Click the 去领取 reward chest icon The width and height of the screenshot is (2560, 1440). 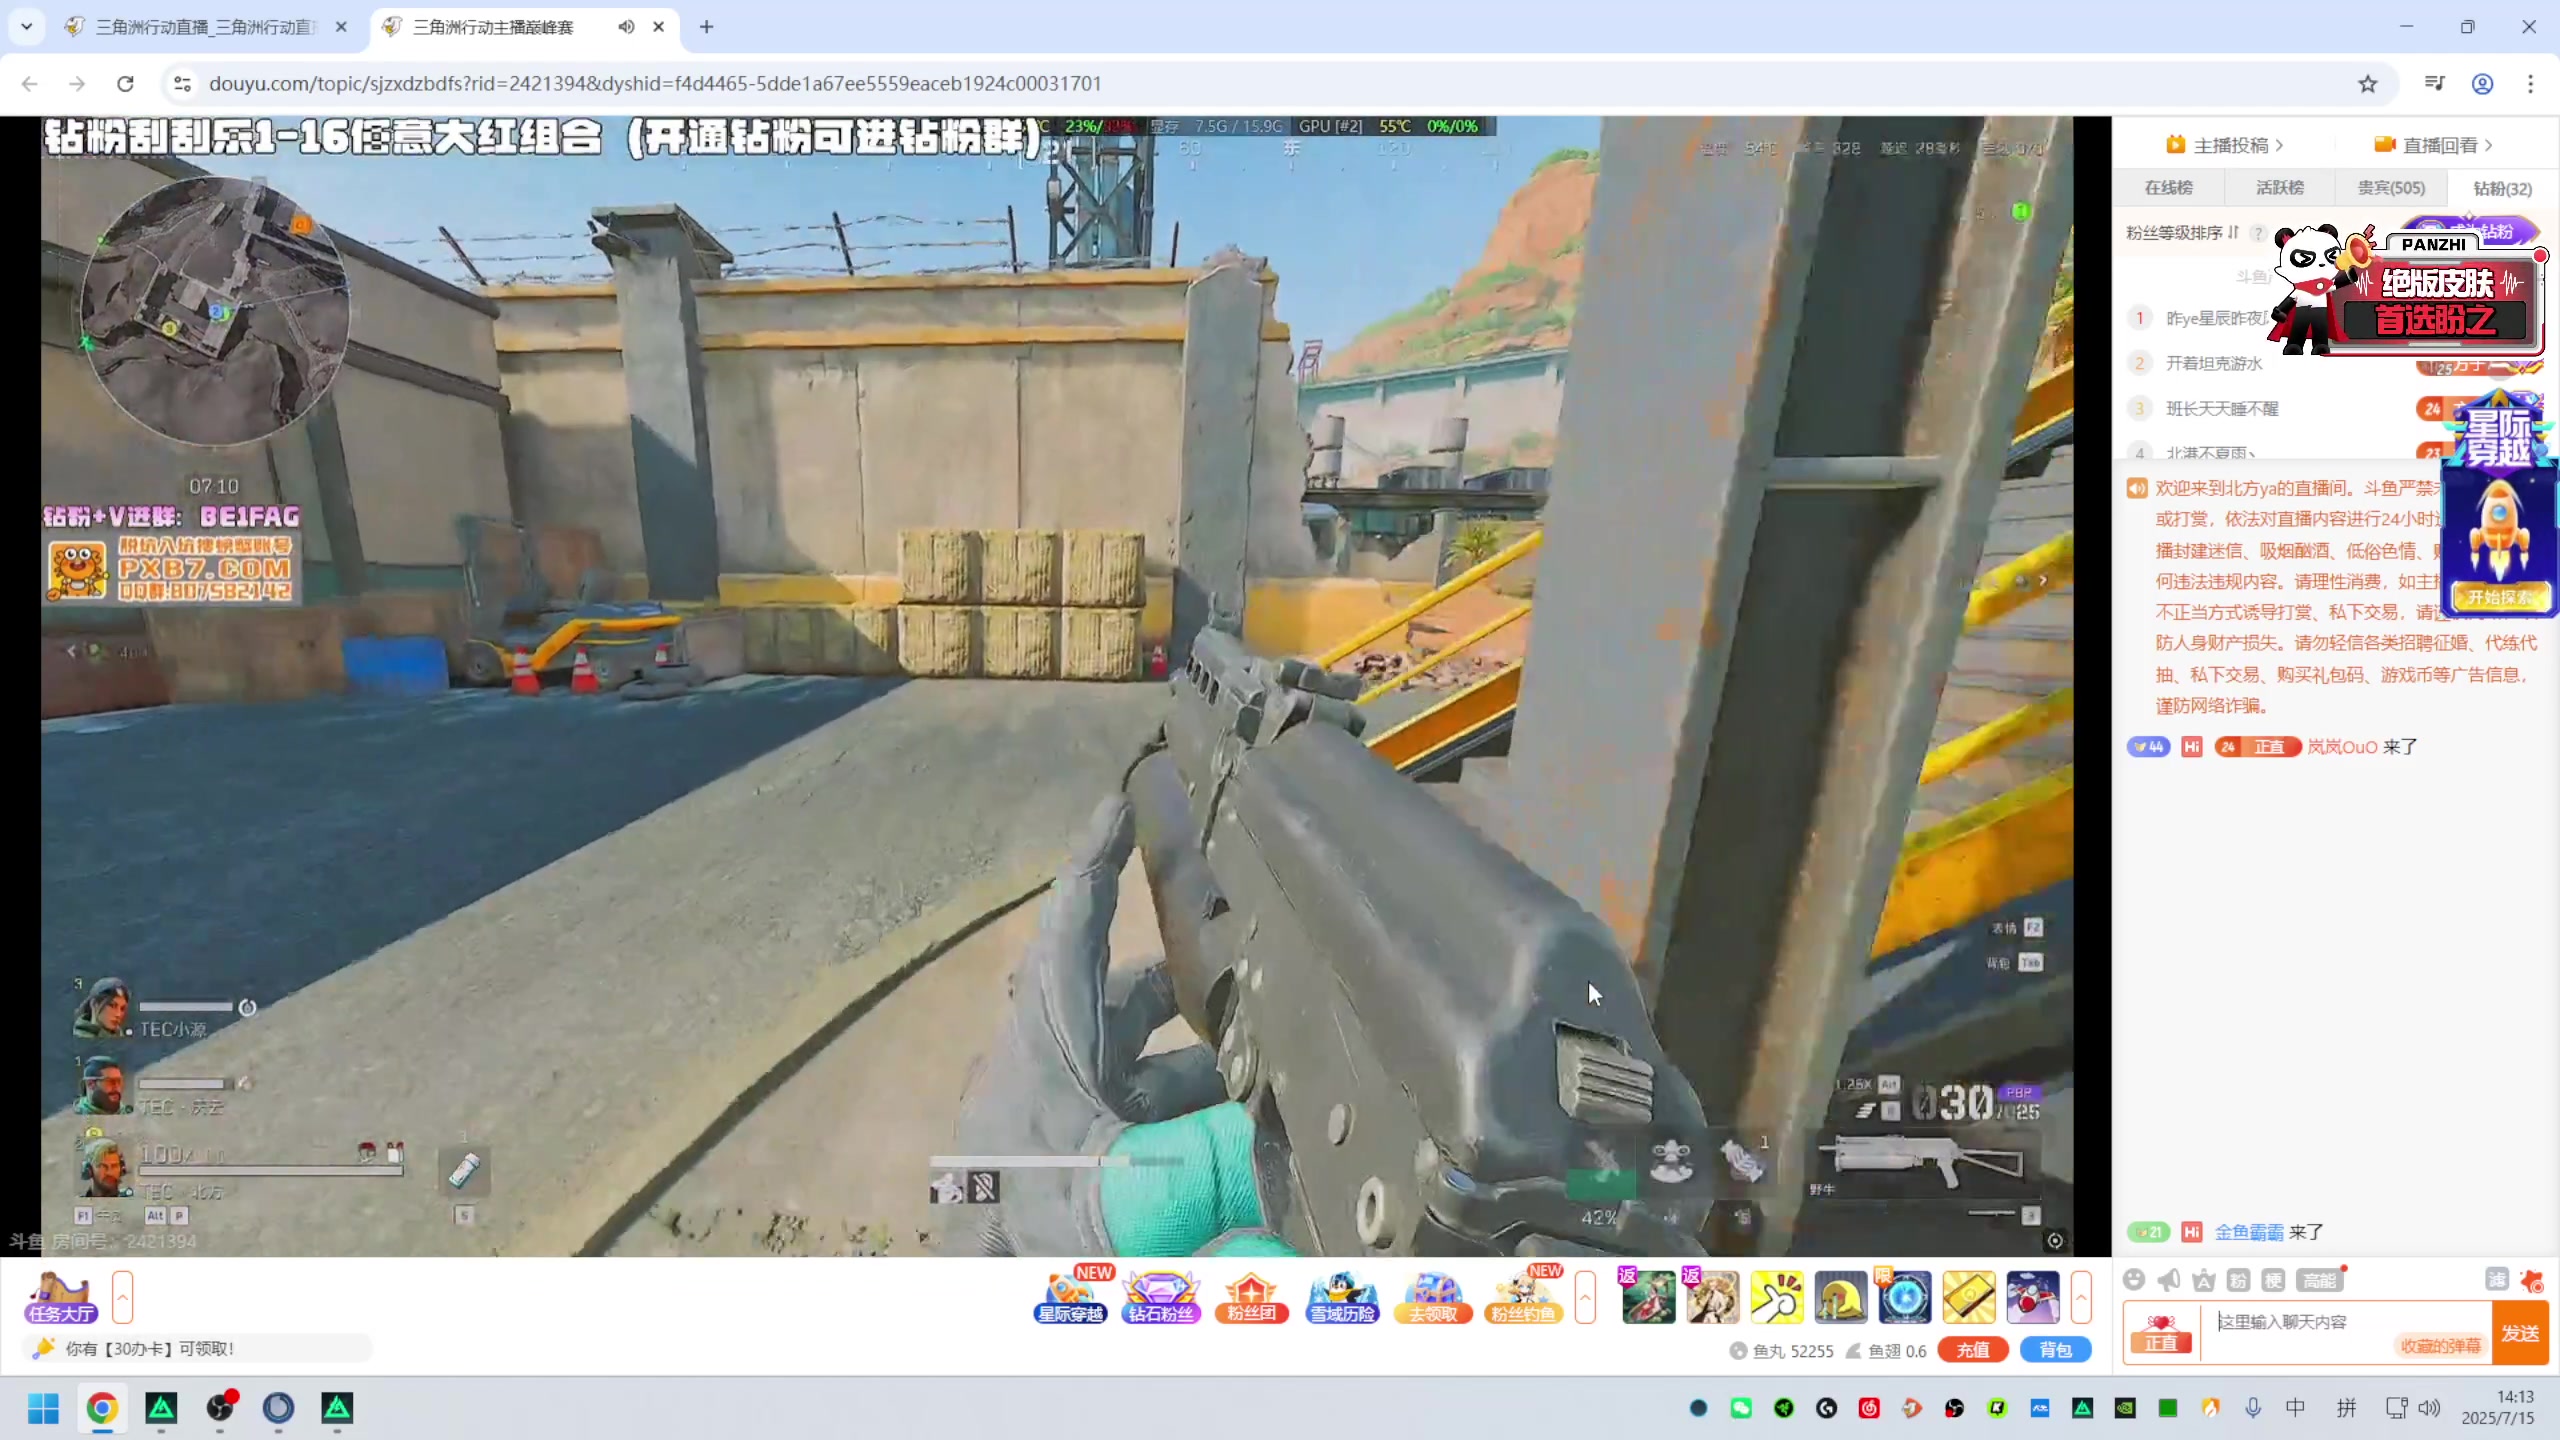[1433, 1298]
